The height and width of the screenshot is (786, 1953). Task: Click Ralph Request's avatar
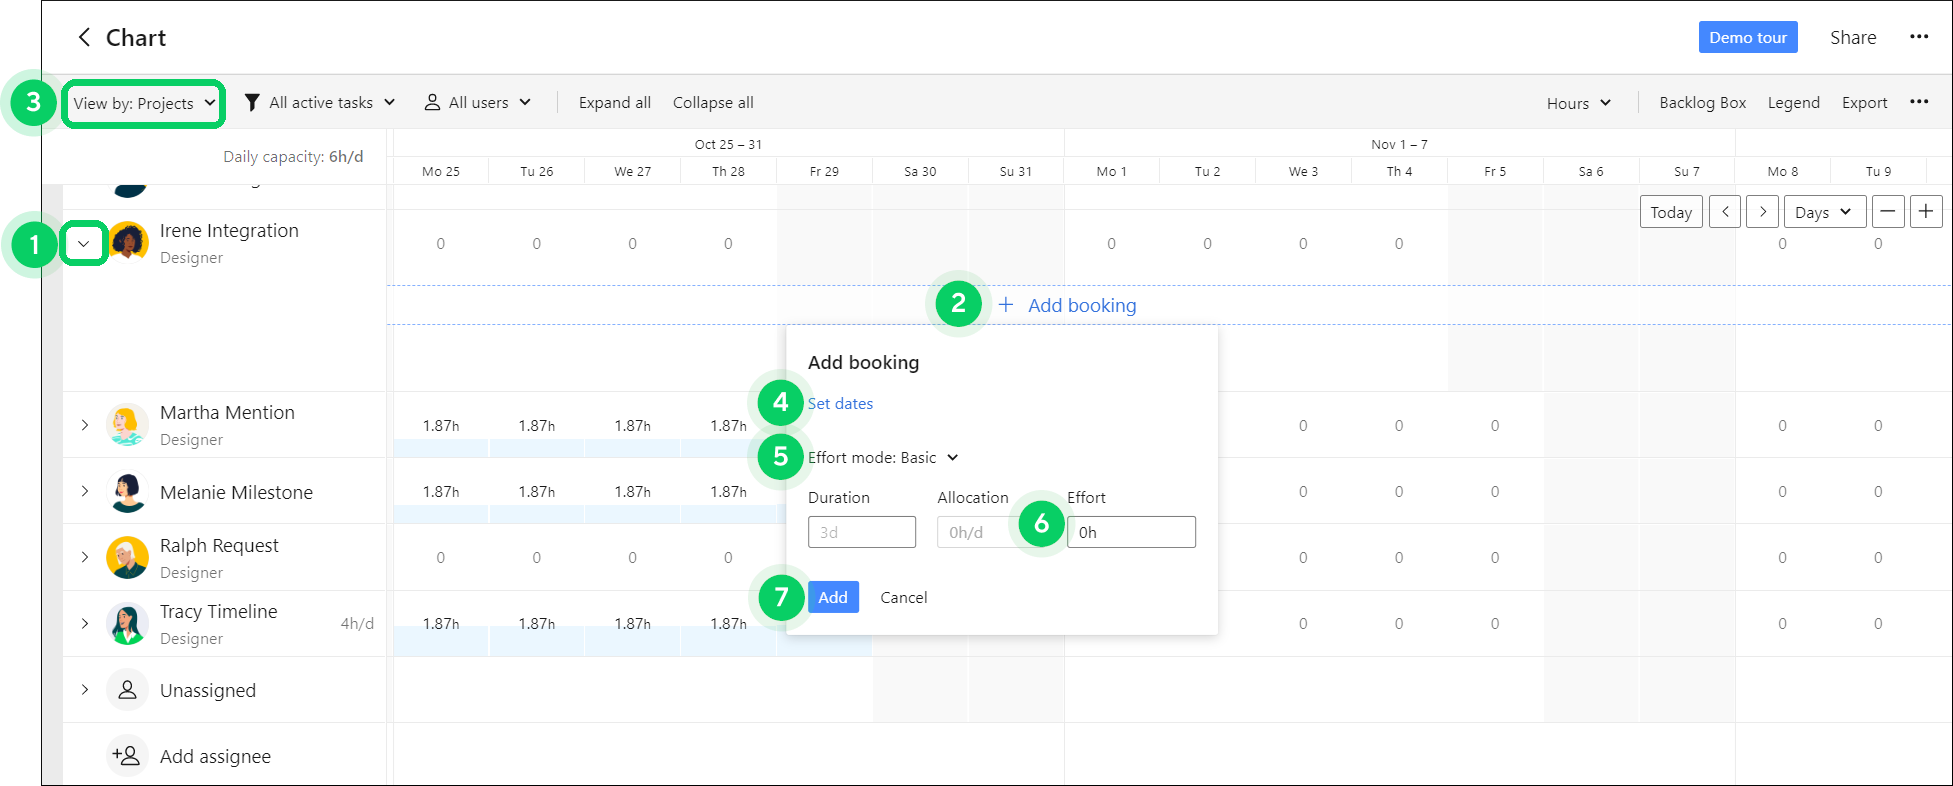point(128,557)
